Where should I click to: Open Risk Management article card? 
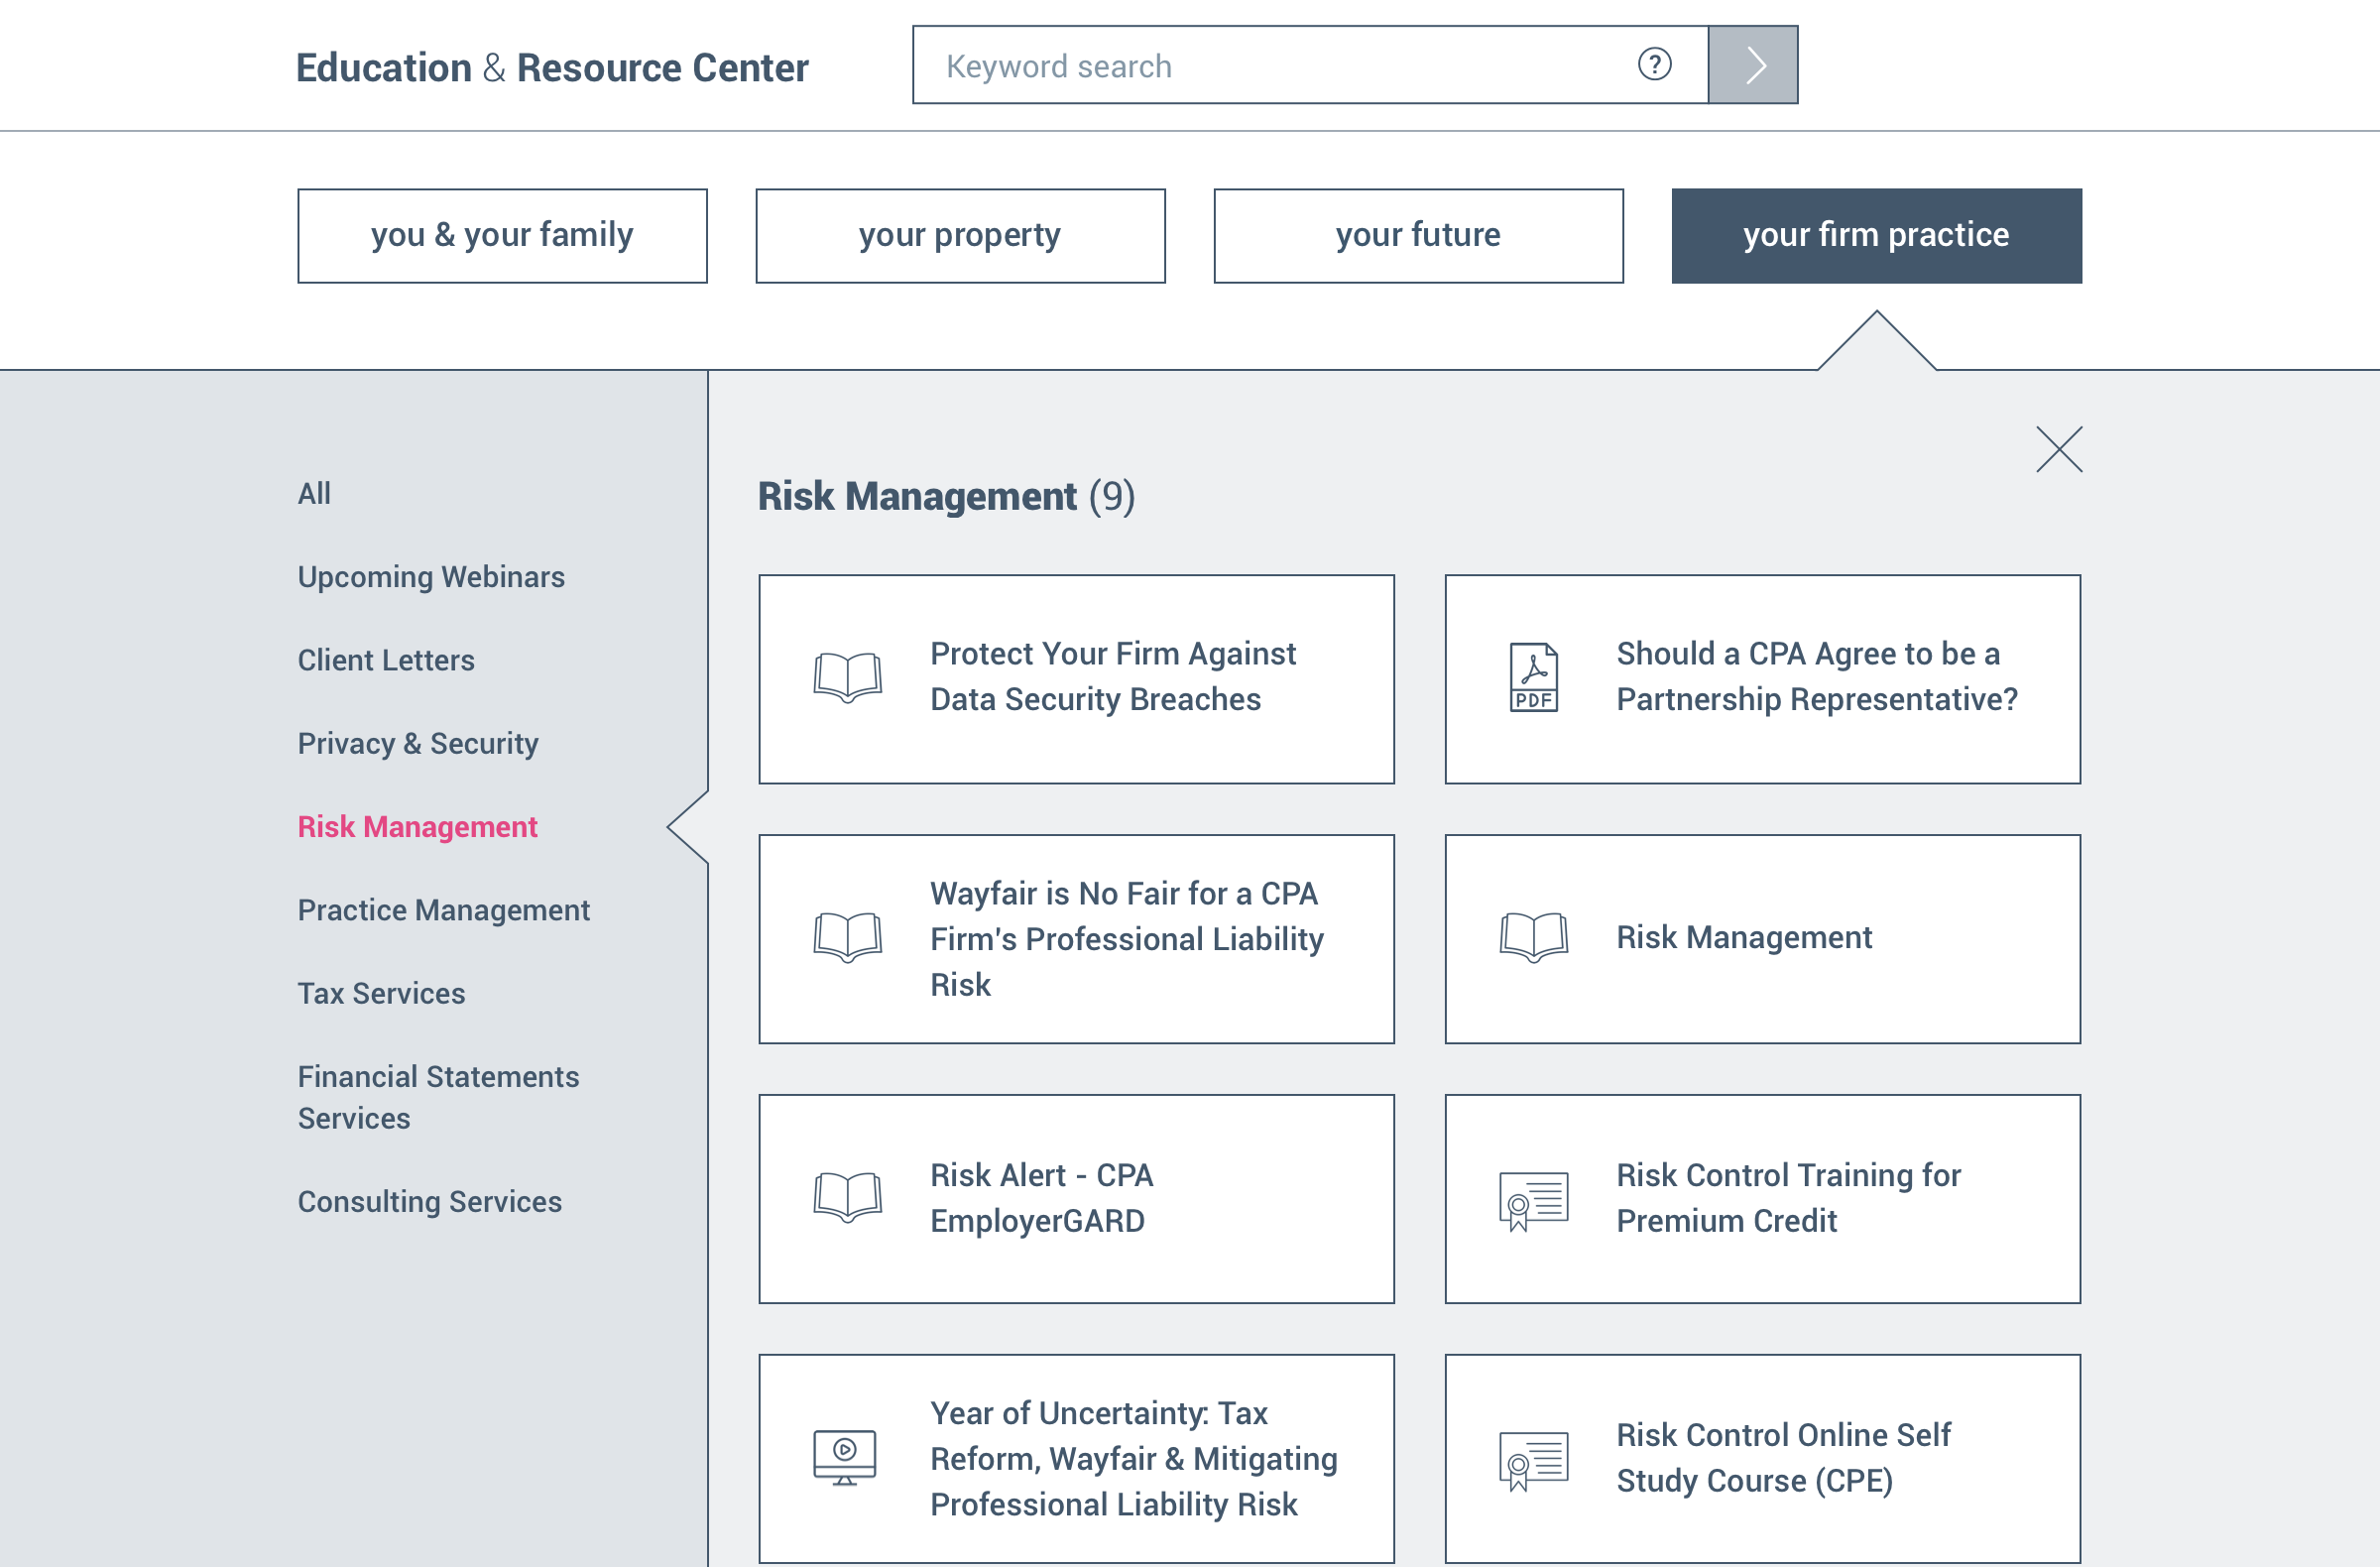click(1762, 938)
